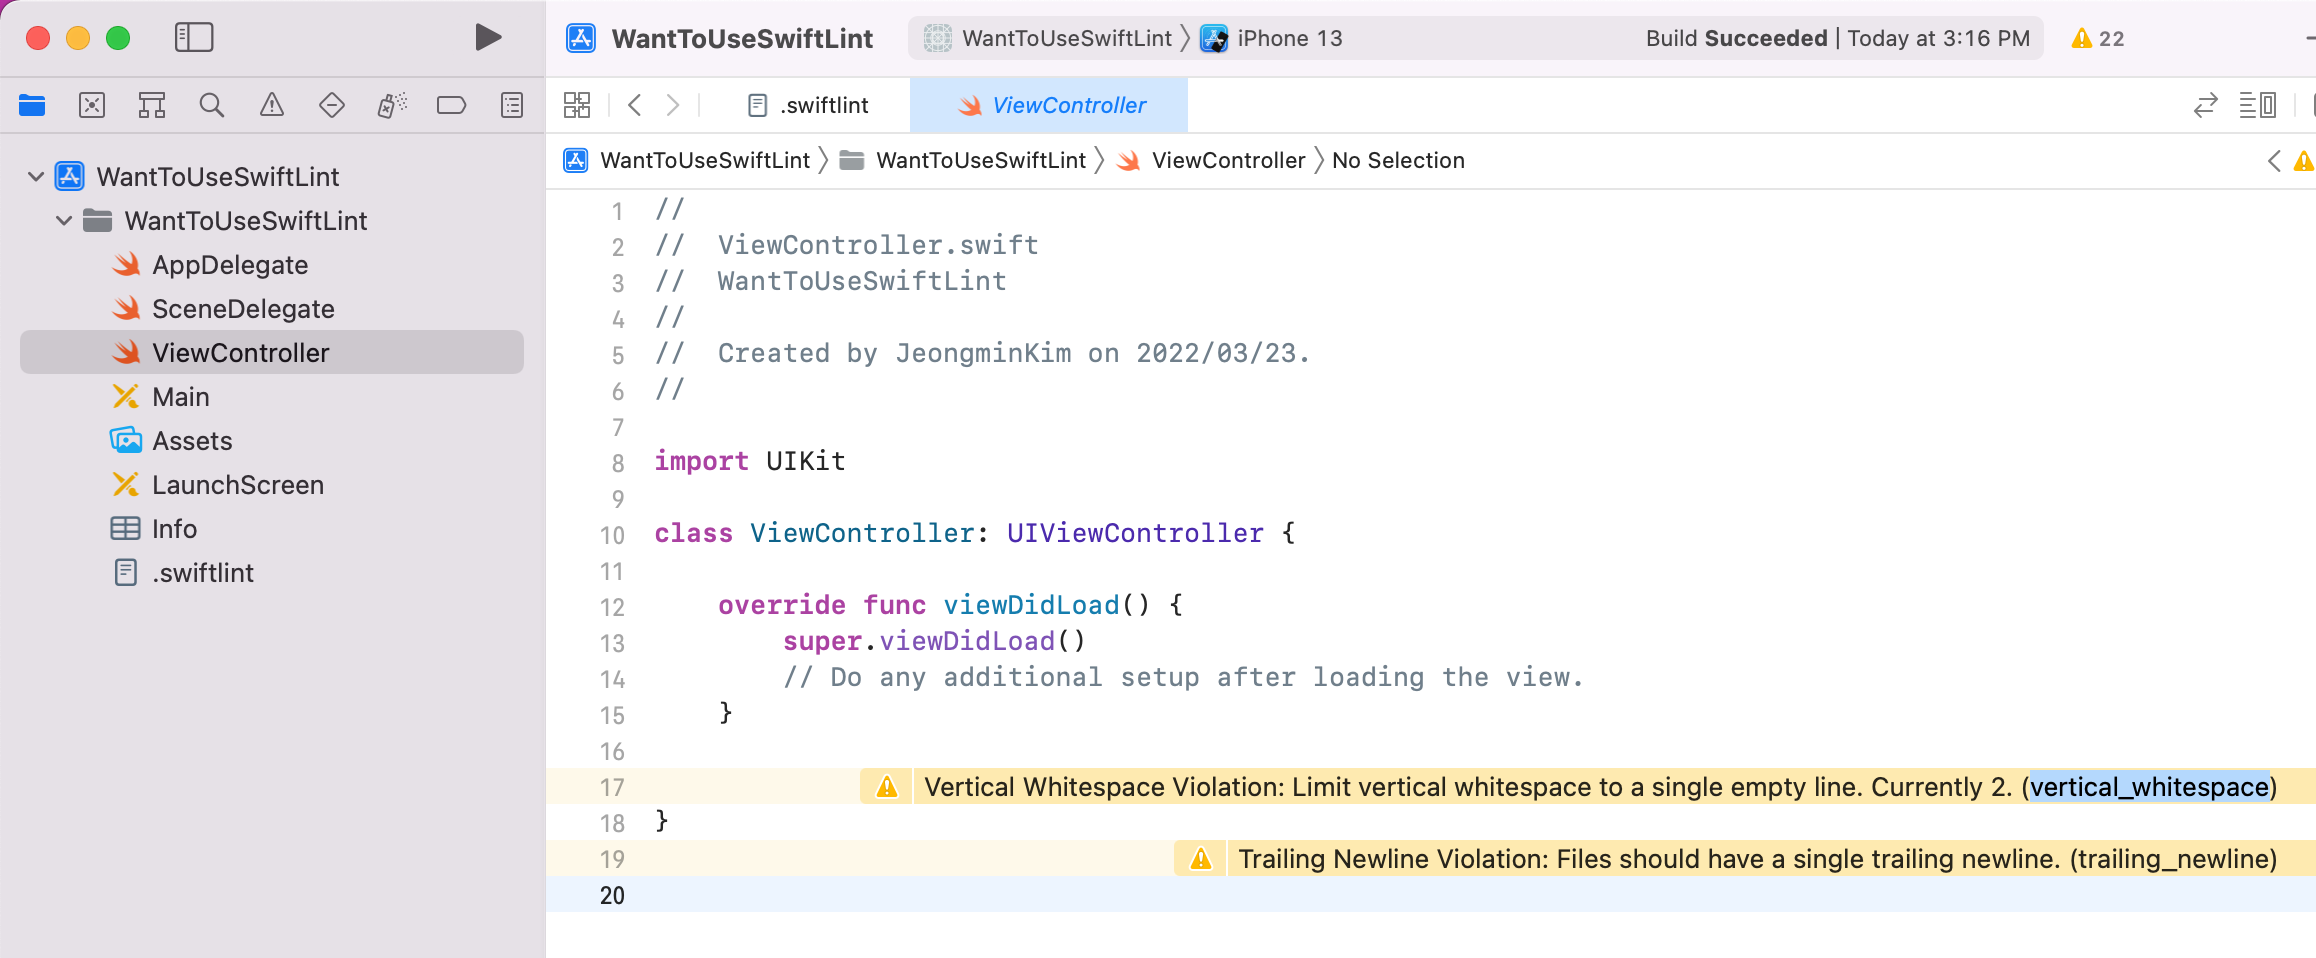Open the Assets catalog
The width and height of the screenshot is (2316, 958).
click(x=192, y=441)
